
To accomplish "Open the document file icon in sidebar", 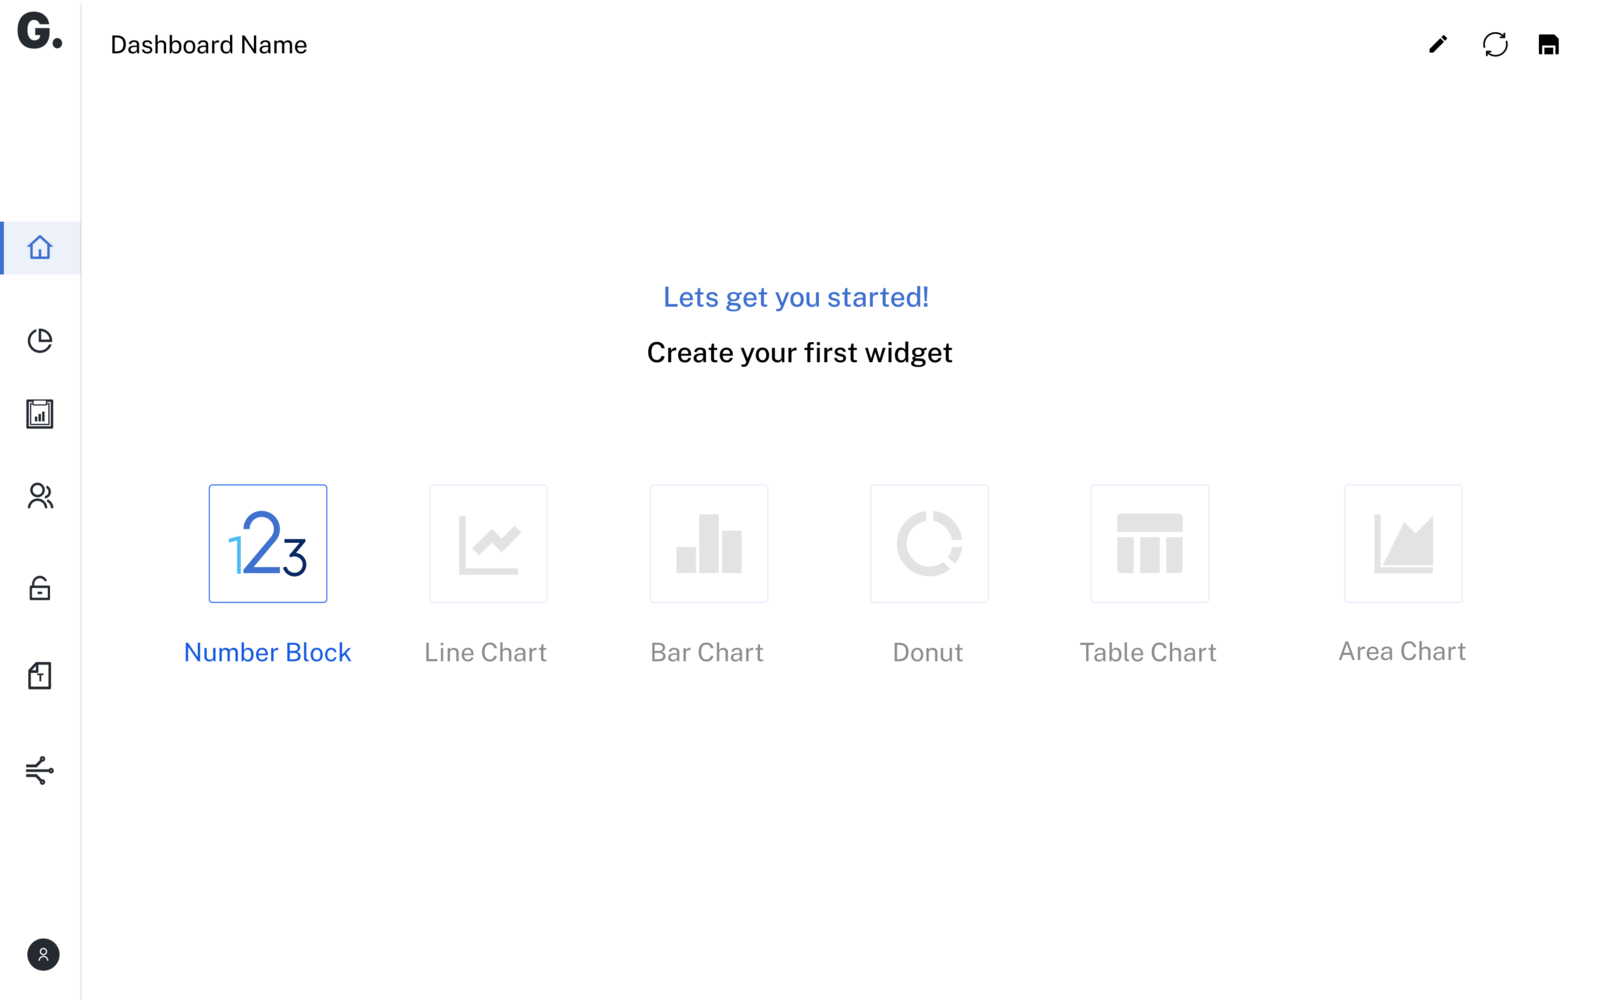I will point(40,676).
